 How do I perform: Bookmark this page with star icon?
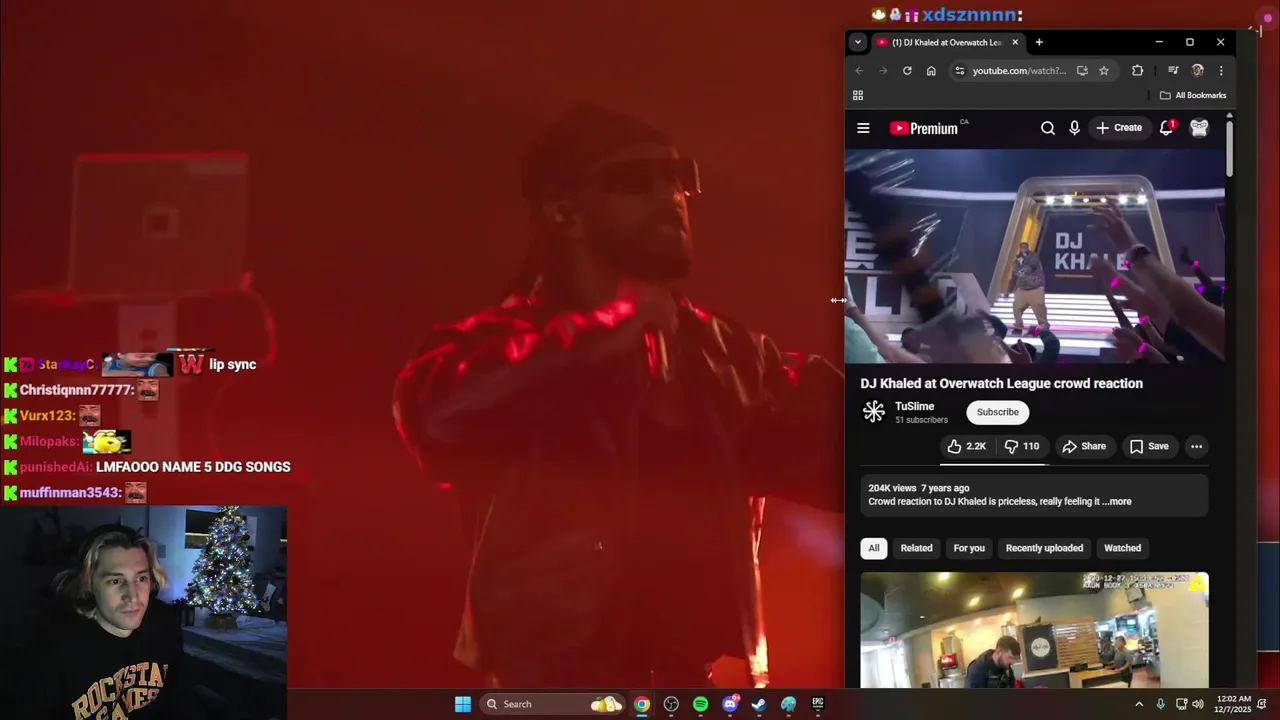coord(1104,71)
